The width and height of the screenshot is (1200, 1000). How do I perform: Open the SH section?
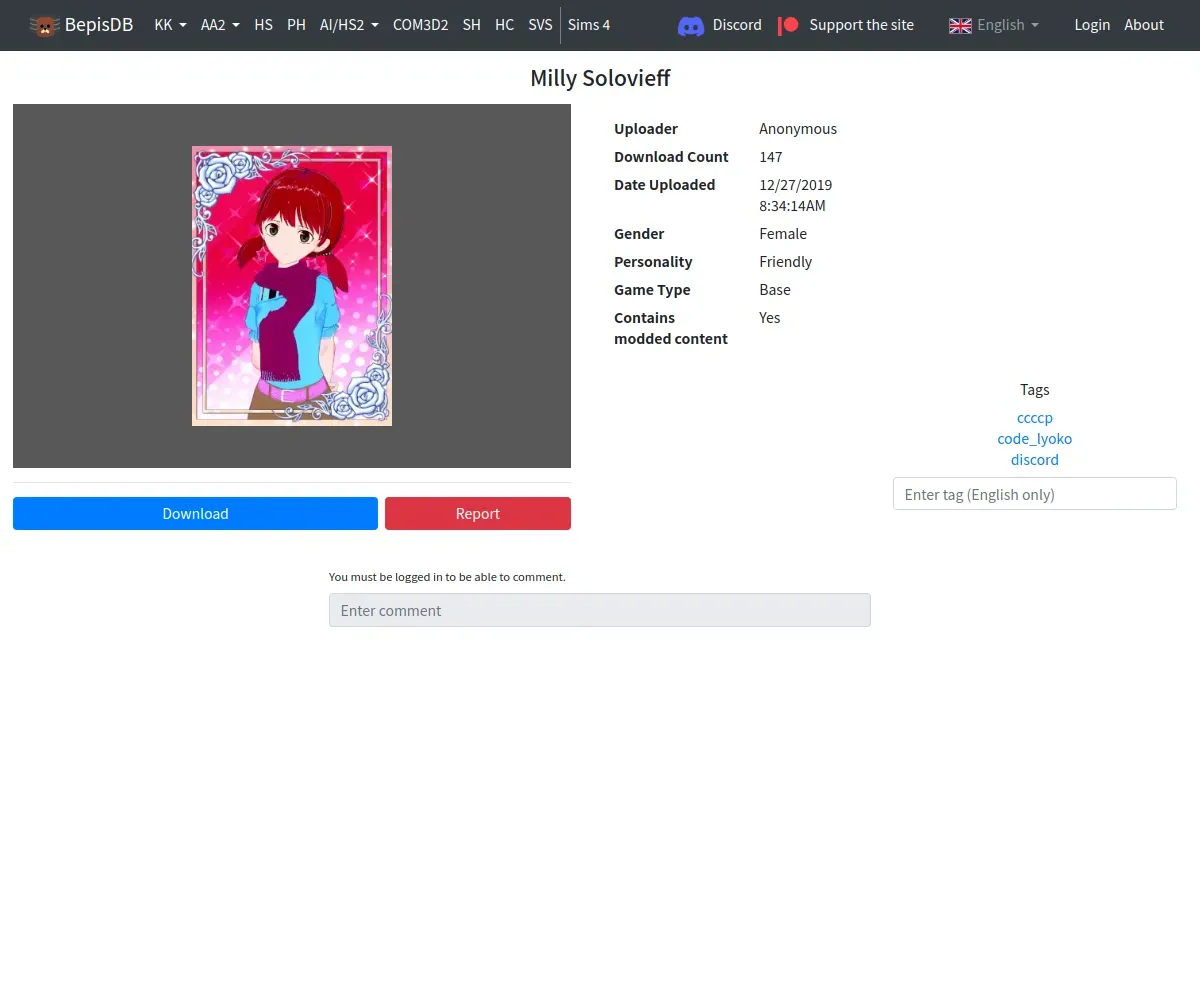pyautogui.click(x=471, y=25)
